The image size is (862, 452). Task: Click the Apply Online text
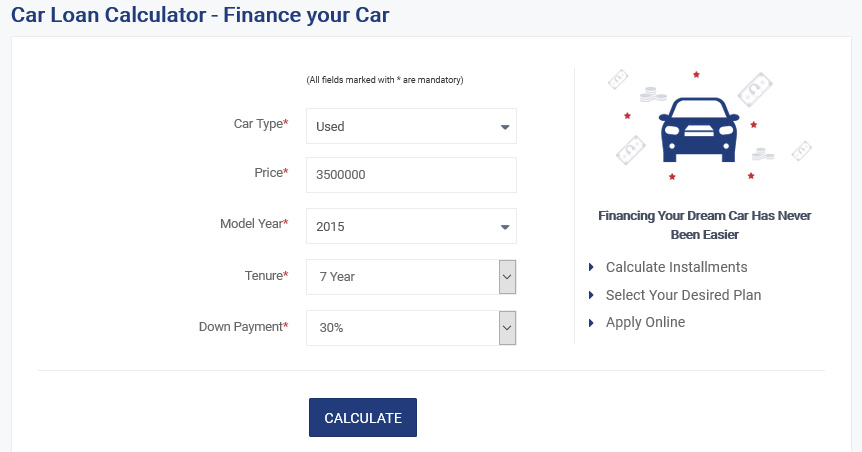pyautogui.click(x=645, y=322)
